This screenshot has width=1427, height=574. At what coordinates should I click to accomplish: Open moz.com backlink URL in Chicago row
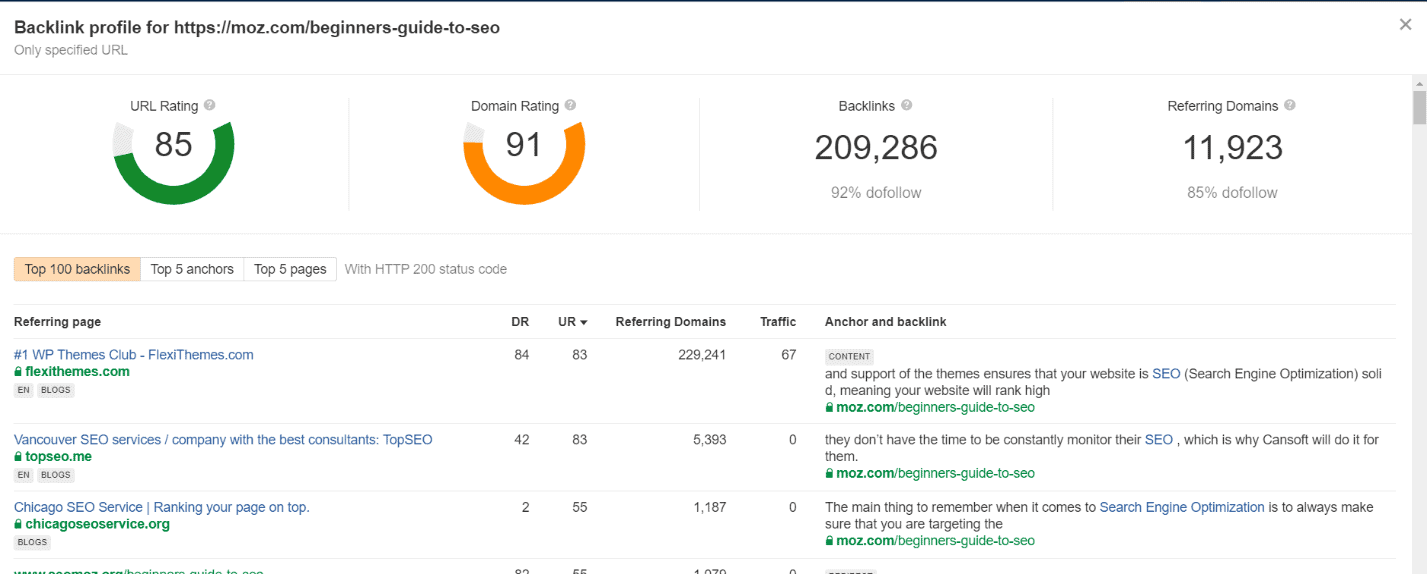point(935,541)
